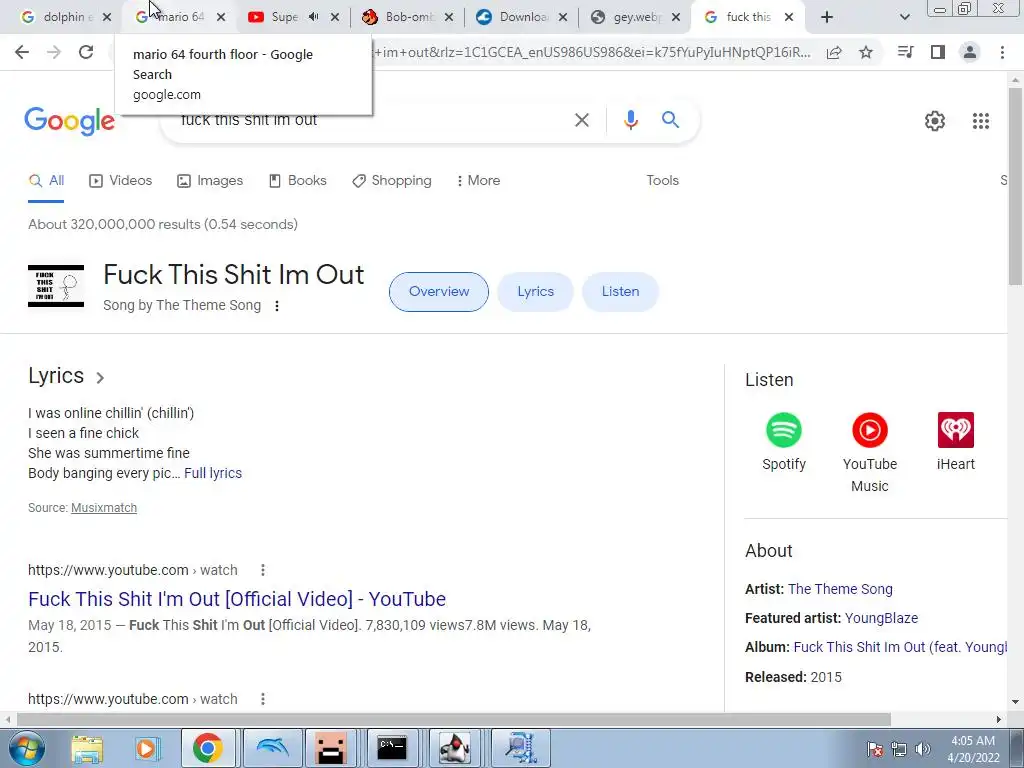Open the Chrome three-dot menu
Image resolution: width=1024 pixels, height=768 pixels.
tap(1002, 52)
